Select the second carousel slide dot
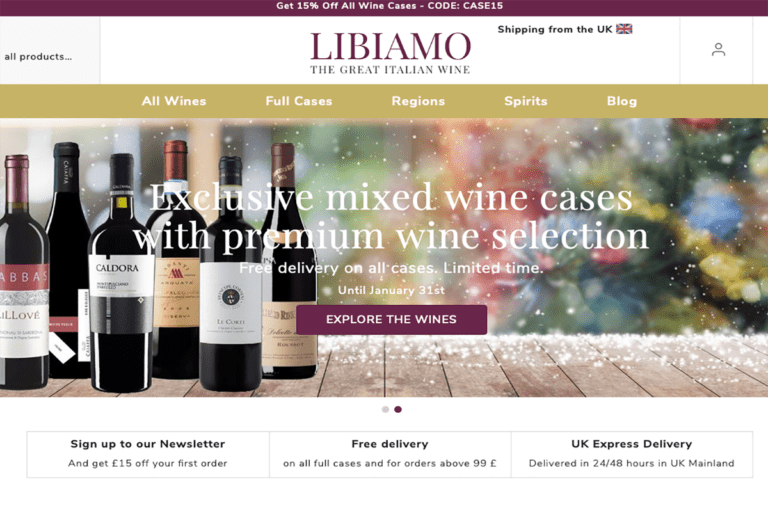 point(398,409)
